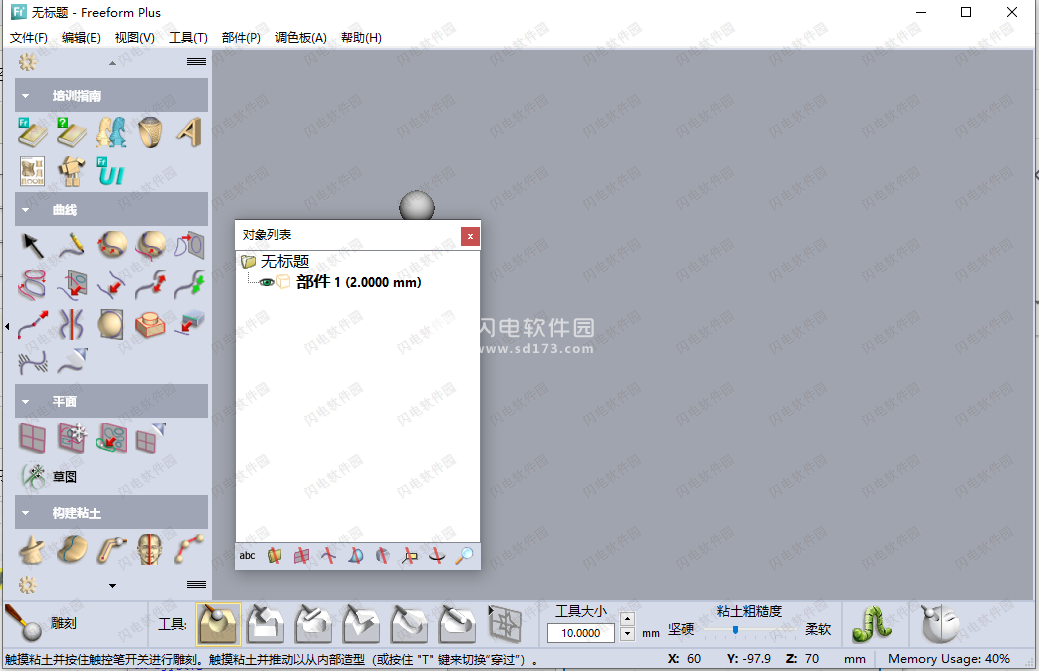1039x671 pixels.
Task: Collapse the 培训指南 palette section
Action: (x=25, y=96)
